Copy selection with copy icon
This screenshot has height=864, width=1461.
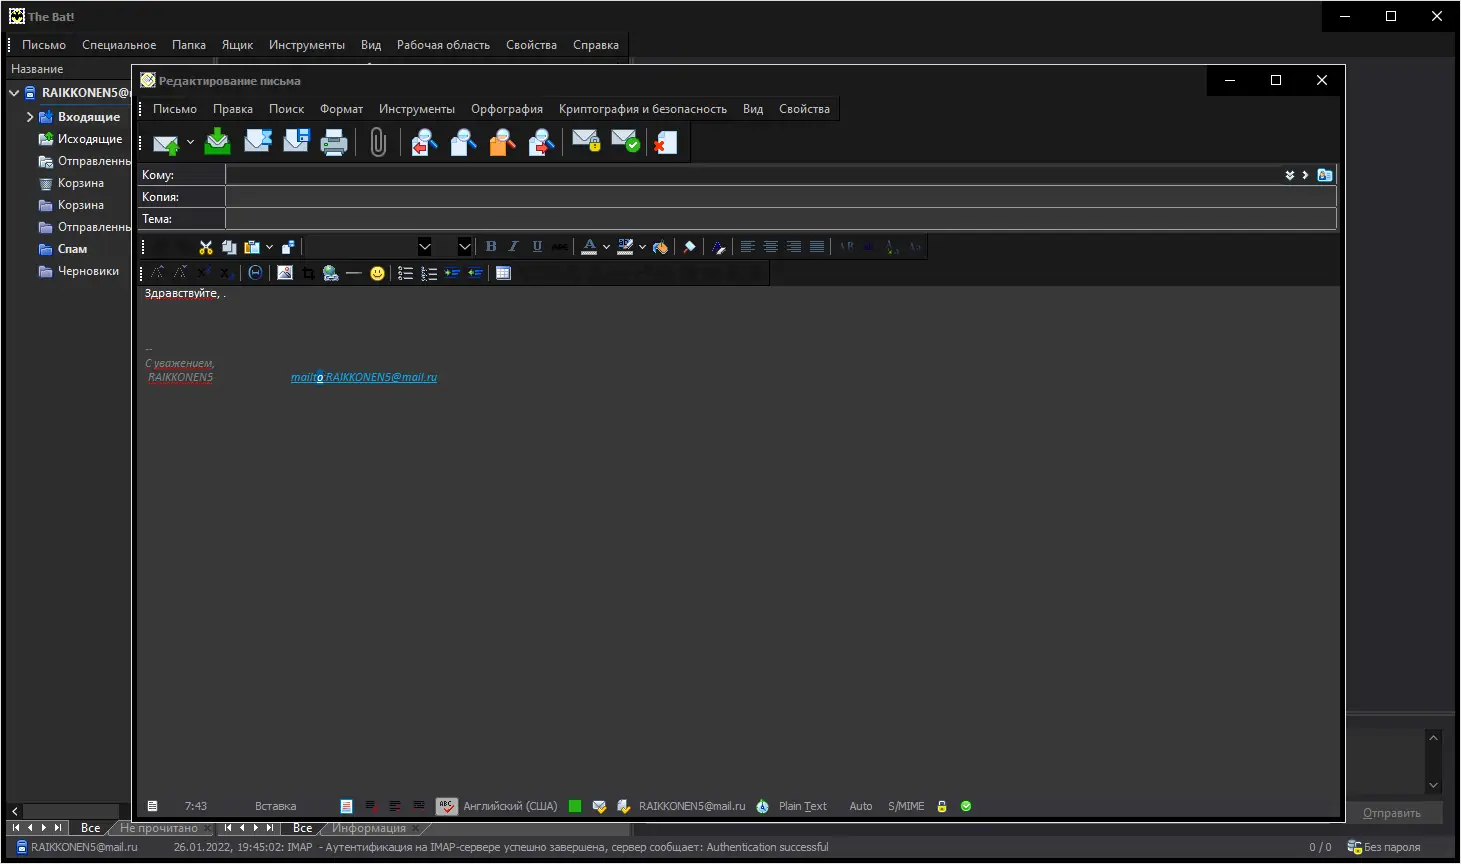[229, 247]
